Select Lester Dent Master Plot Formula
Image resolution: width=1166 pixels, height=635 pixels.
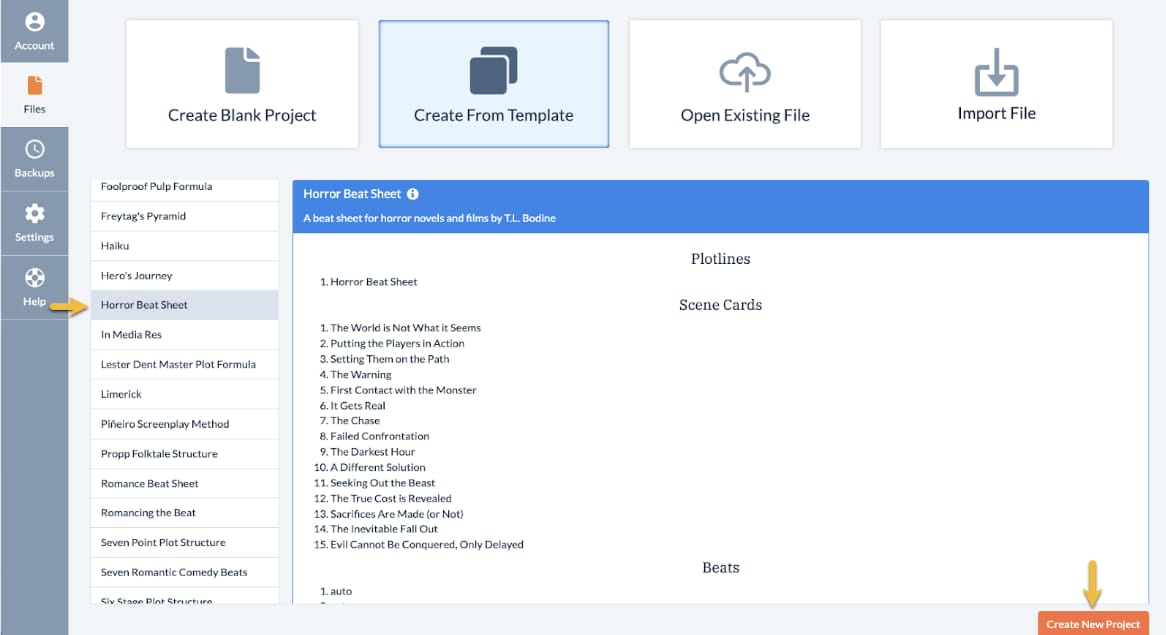(178, 365)
